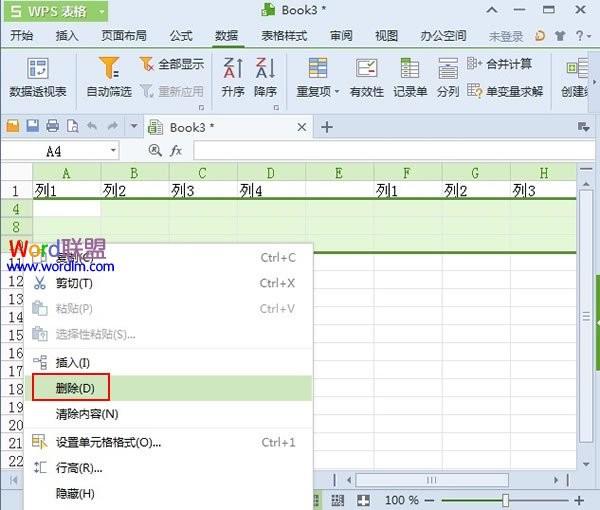
Task: Click the Create Group (创建组) icon
Action: point(577,68)
